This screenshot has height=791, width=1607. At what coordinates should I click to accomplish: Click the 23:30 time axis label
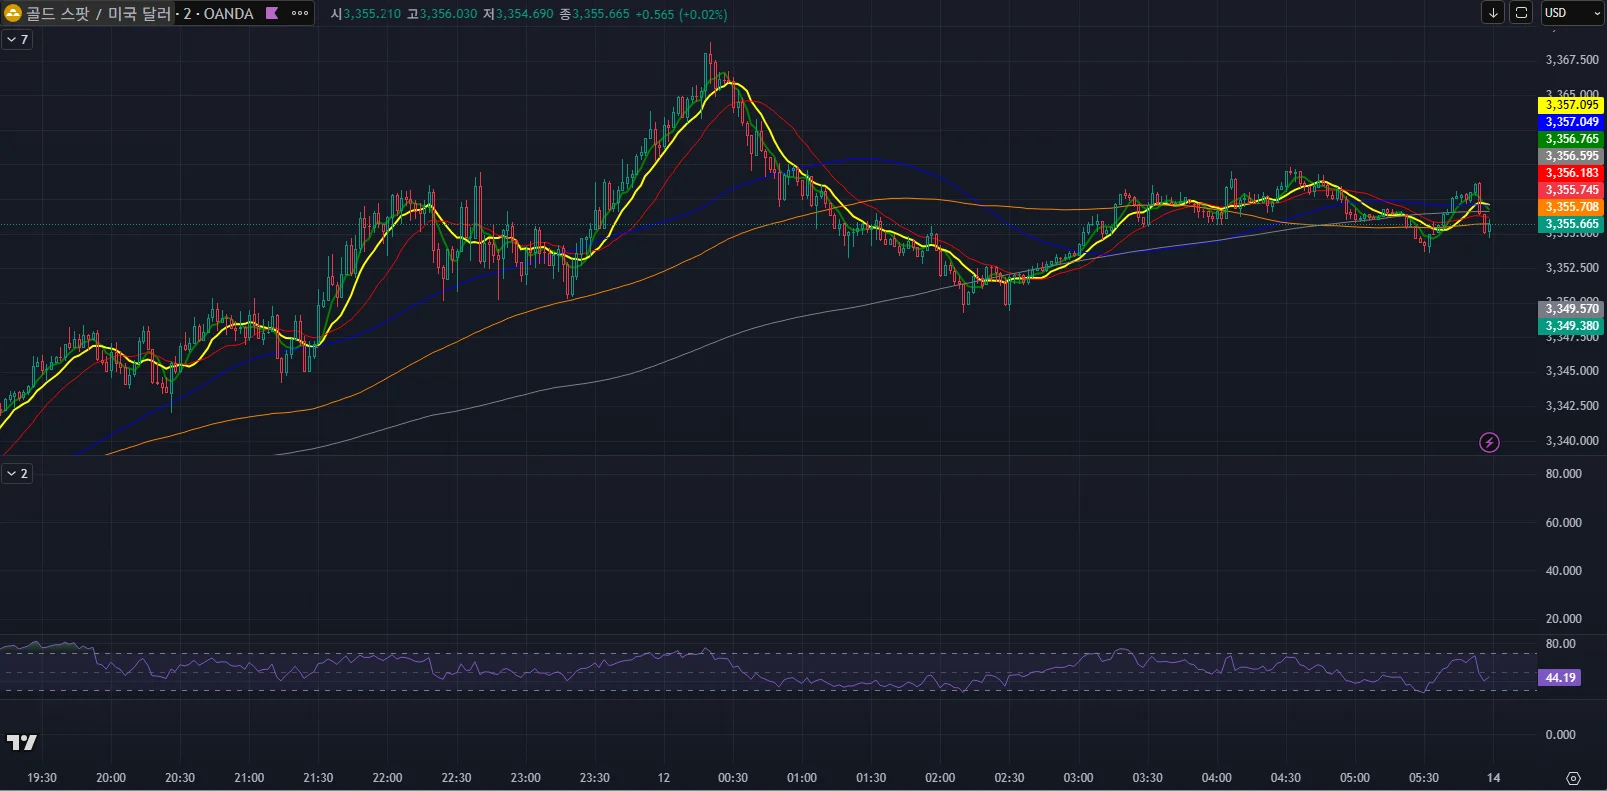[x=594, y=778]
